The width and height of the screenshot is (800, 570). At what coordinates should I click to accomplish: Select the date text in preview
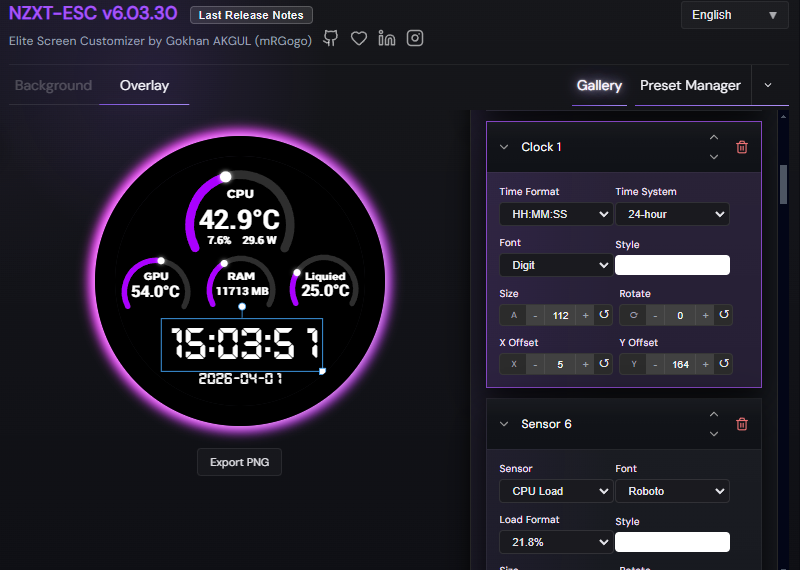click(x=240, y=378)
